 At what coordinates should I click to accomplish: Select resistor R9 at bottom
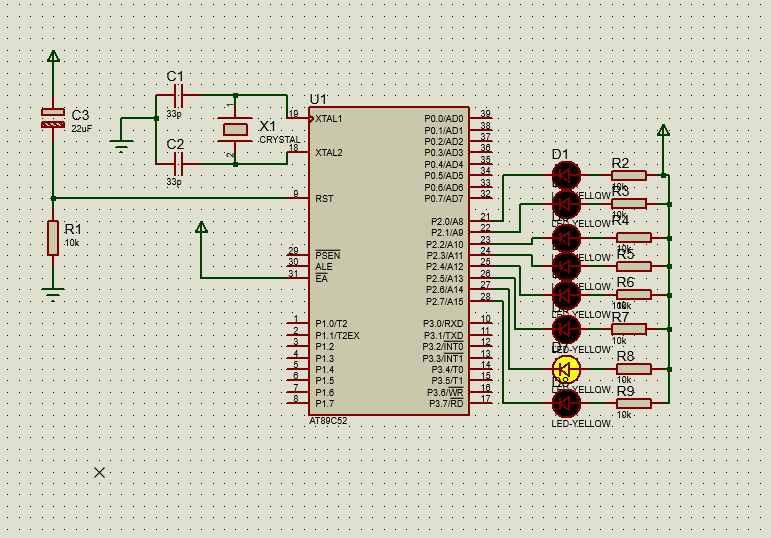(634, 403)
